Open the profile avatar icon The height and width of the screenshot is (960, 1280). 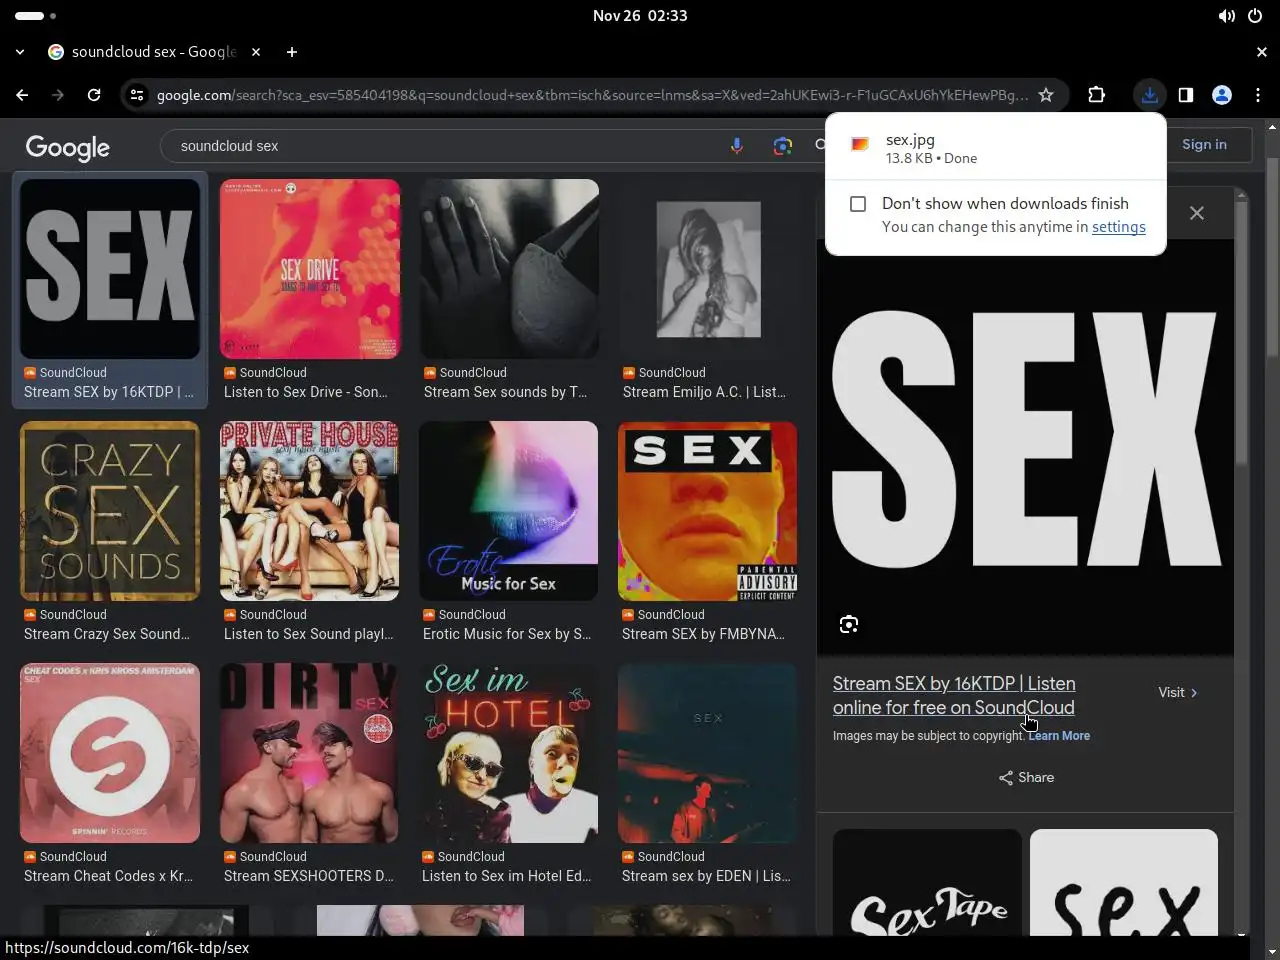point(1222,95)
